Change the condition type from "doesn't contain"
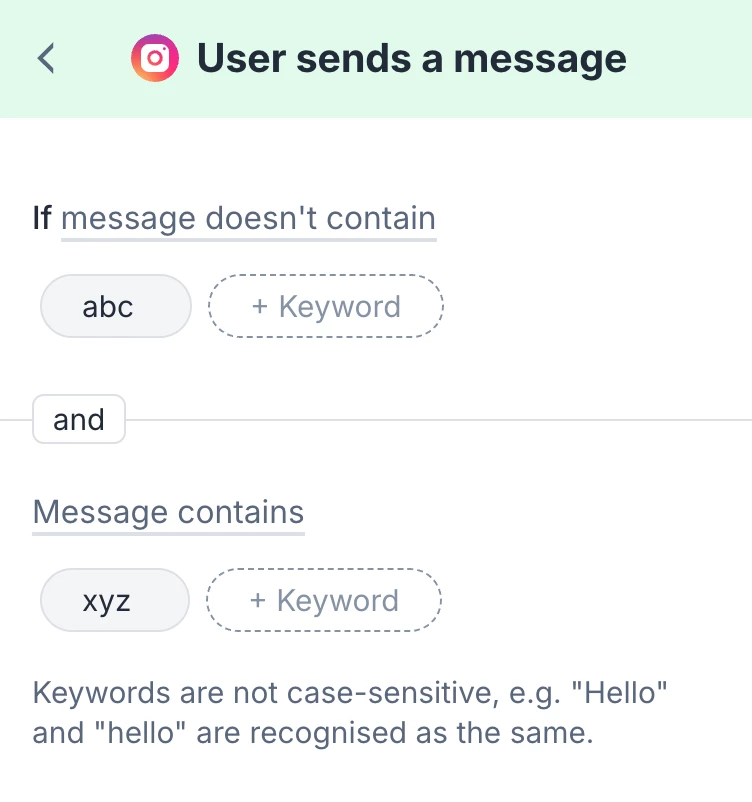The height and width of the screenshot is (802, 752). tap(248, 218)
